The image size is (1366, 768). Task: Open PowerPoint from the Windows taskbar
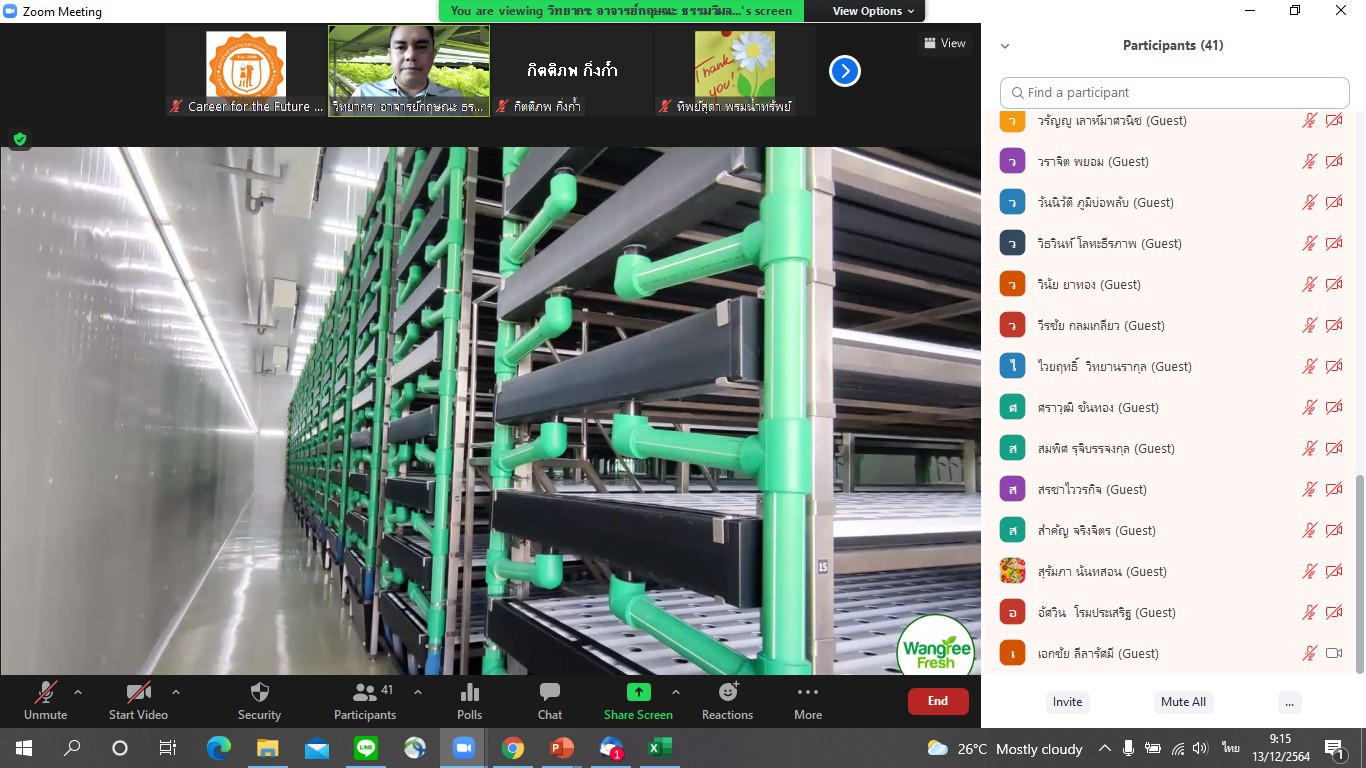click(x=561, y=748)
